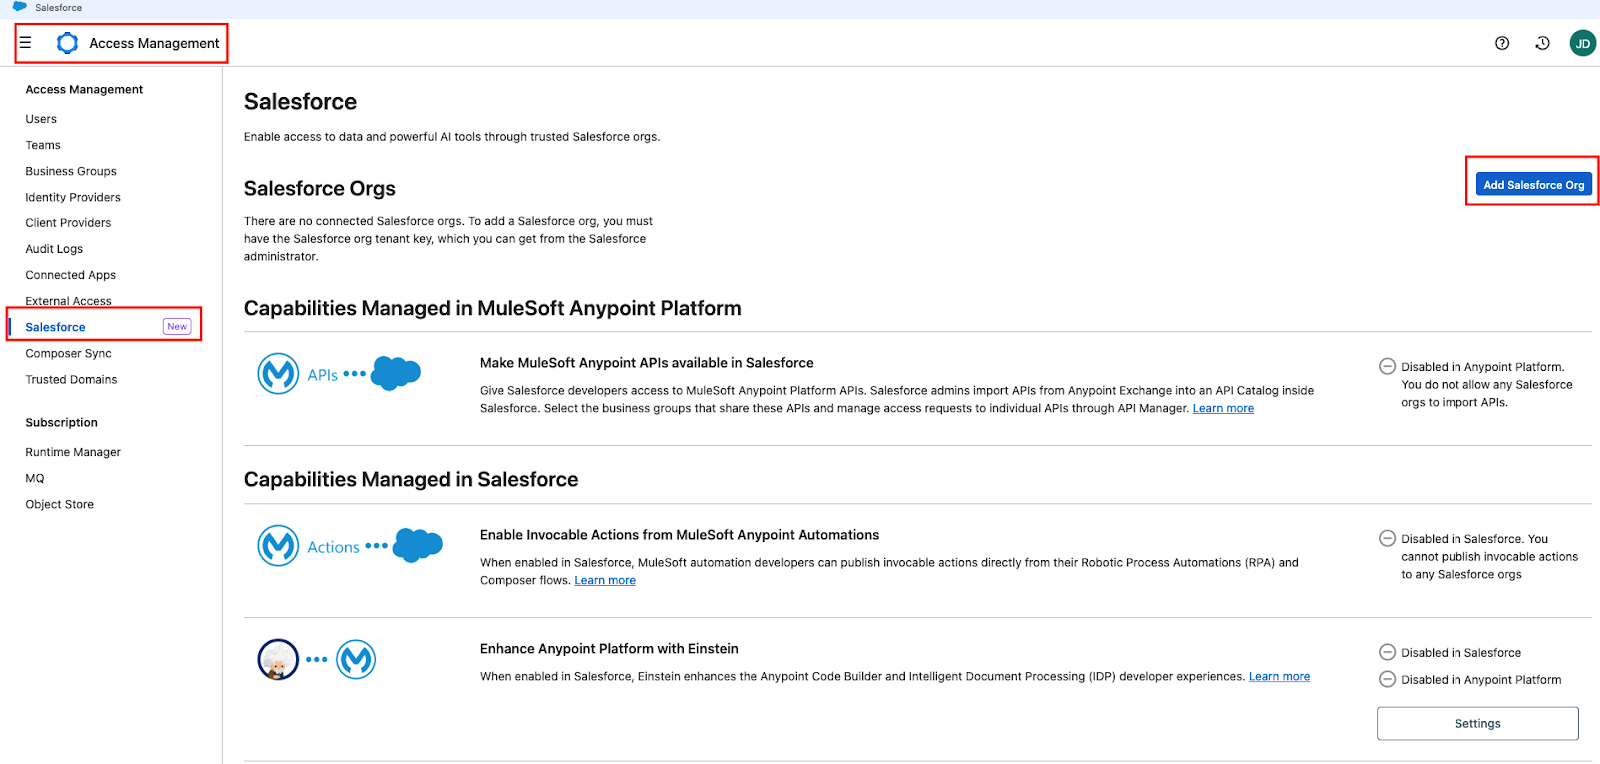Click the Salesforce Orgs heading
1600x764 pixels.
[x=320, y=188]
